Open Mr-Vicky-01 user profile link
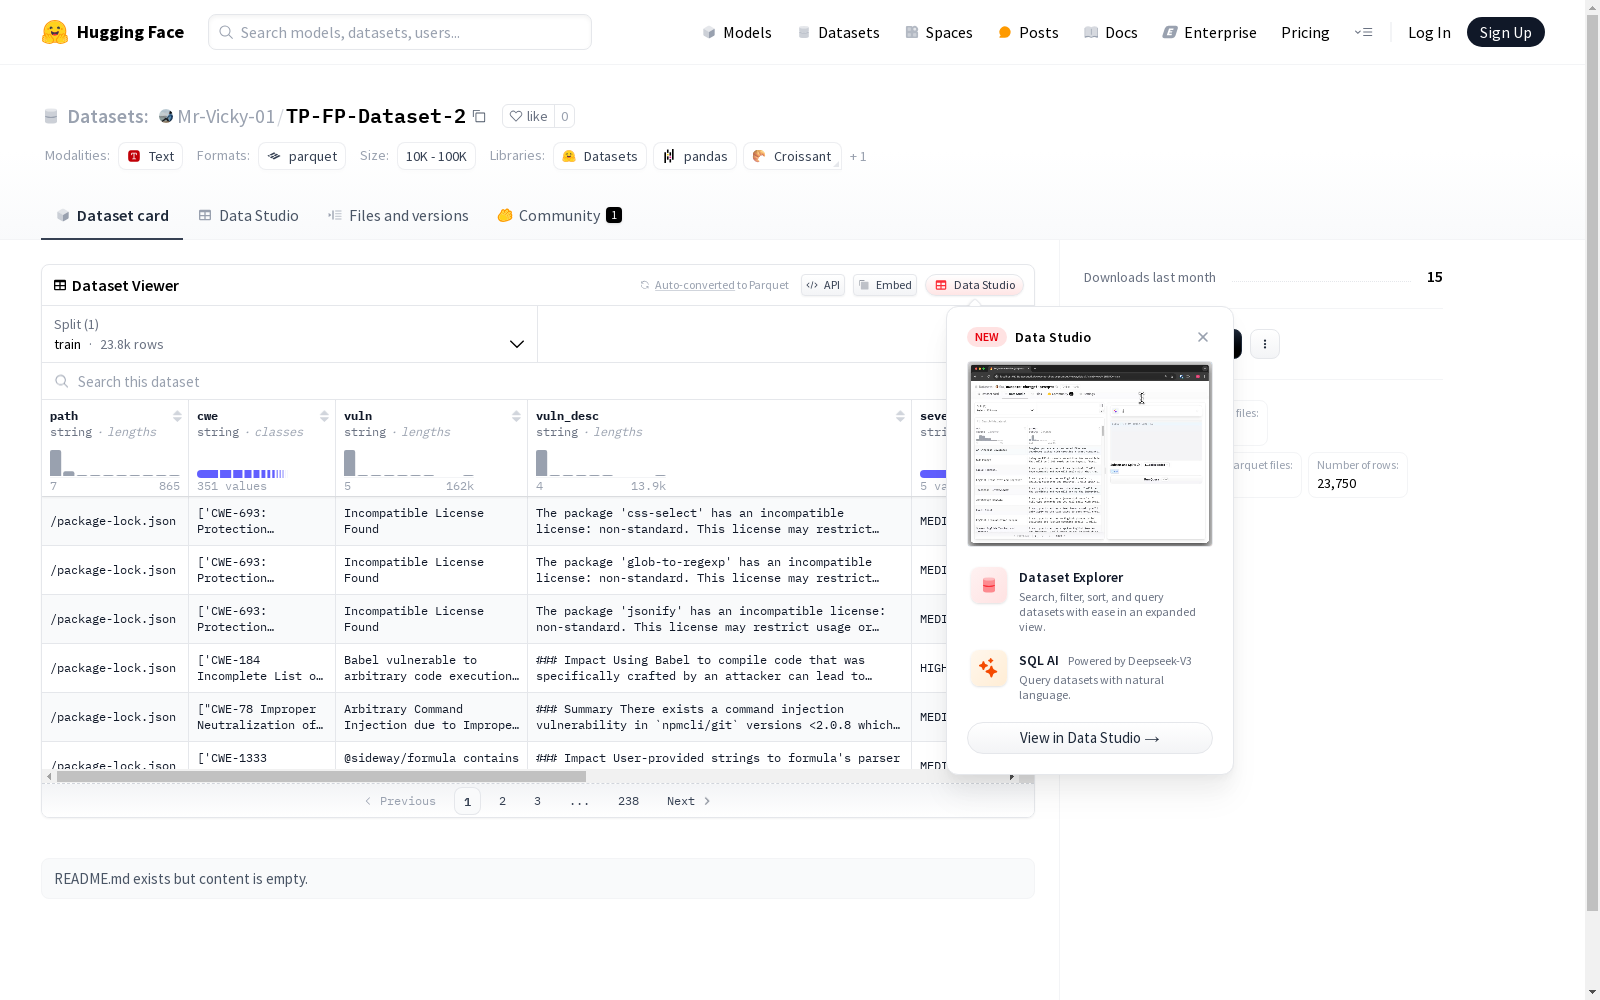This screenshot has width=1600, height=1000. tap(226, 116)
